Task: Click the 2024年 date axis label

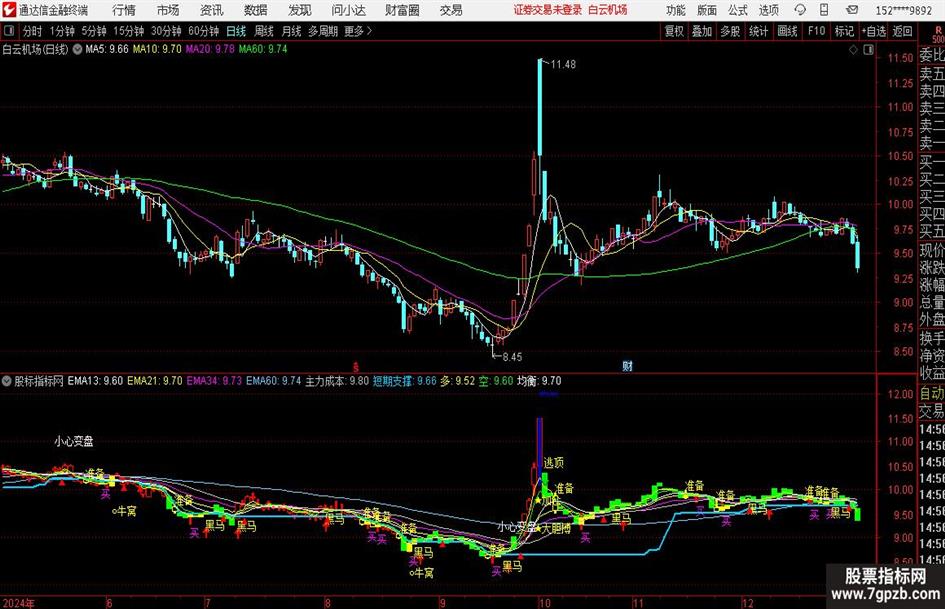Action: click(x=19, y=603)
